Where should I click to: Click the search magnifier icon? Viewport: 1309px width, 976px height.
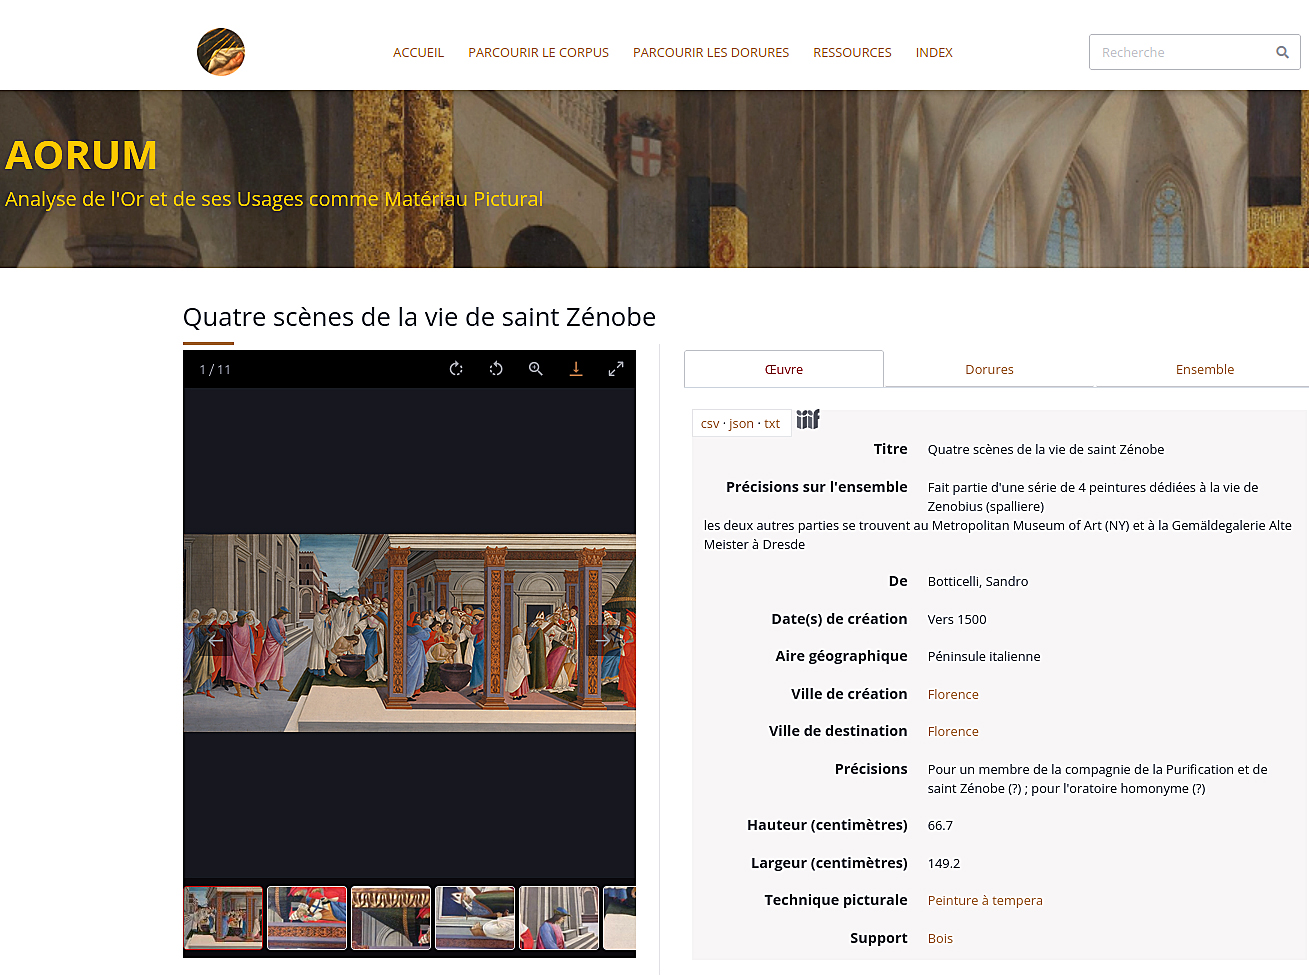tap(1282, 52)
